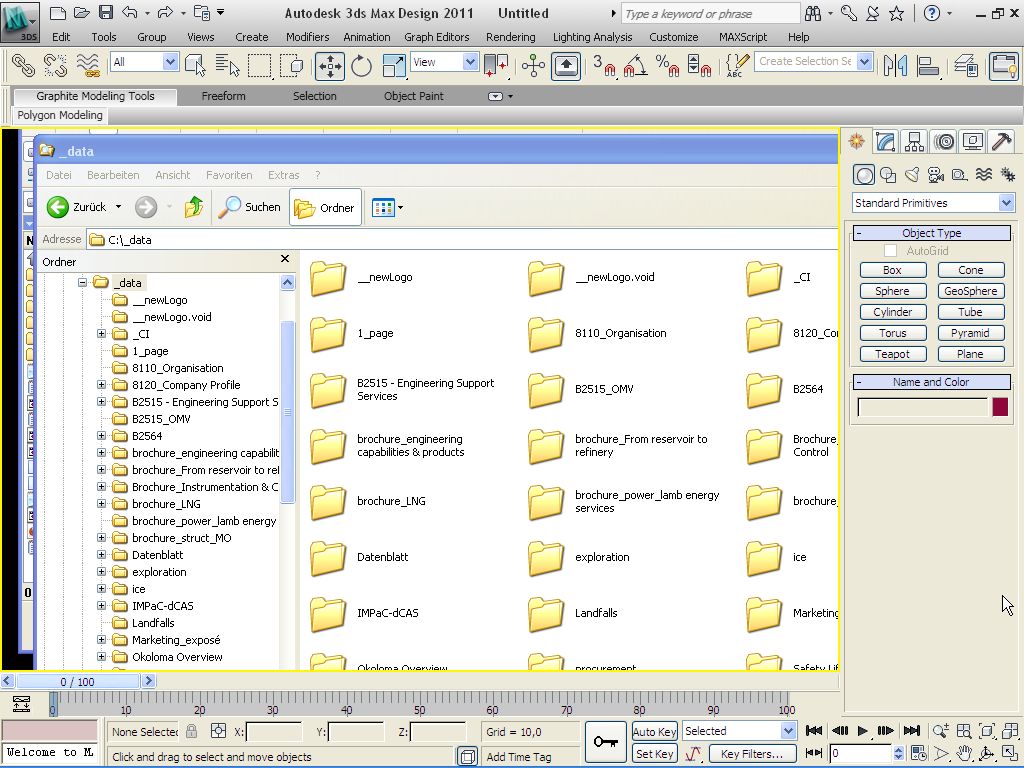Click Play Animation button

(862, 731)
